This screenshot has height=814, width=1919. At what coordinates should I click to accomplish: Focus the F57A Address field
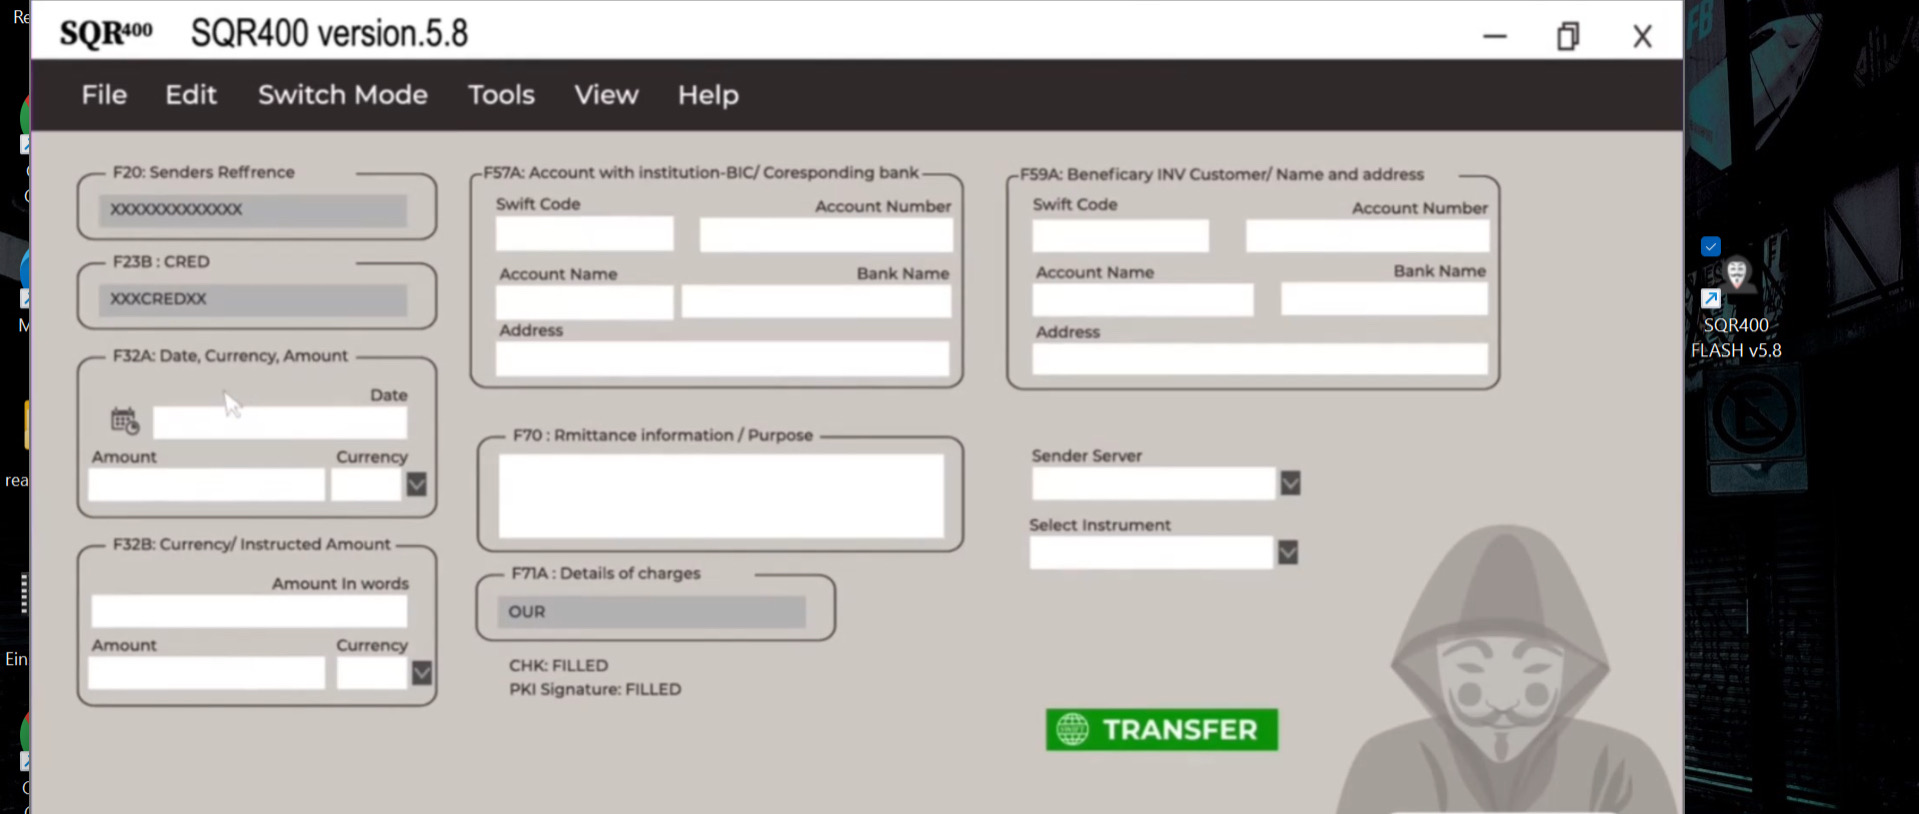pos(722,359)
